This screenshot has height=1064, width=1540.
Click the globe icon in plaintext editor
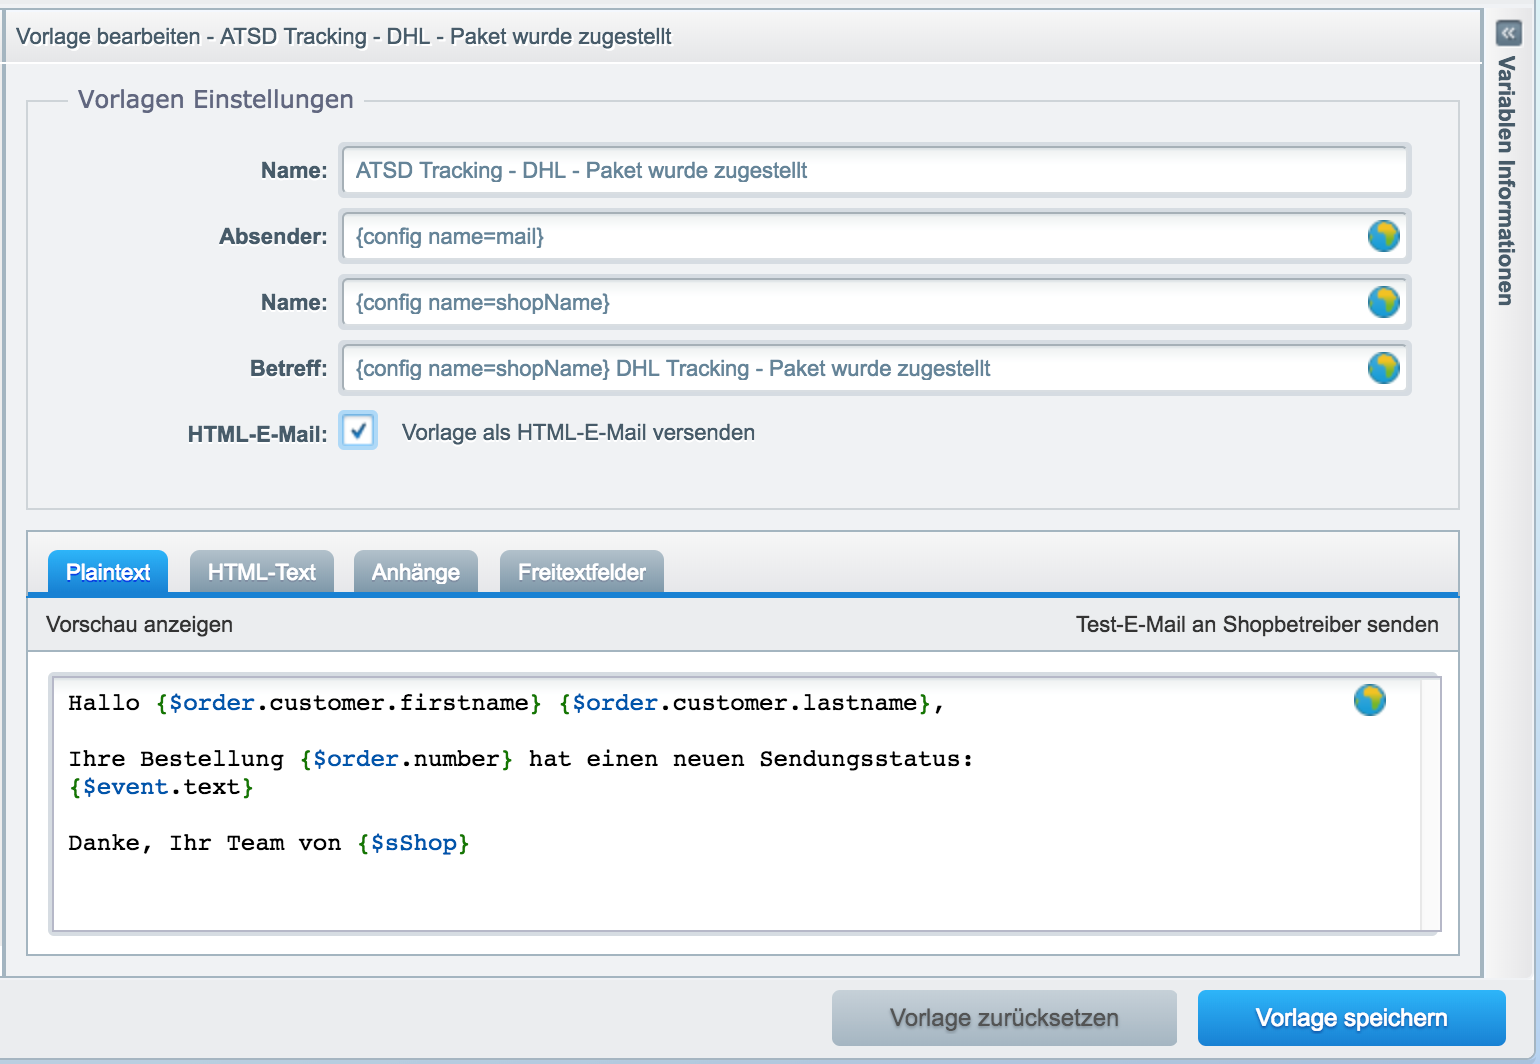coord(1369,700)
